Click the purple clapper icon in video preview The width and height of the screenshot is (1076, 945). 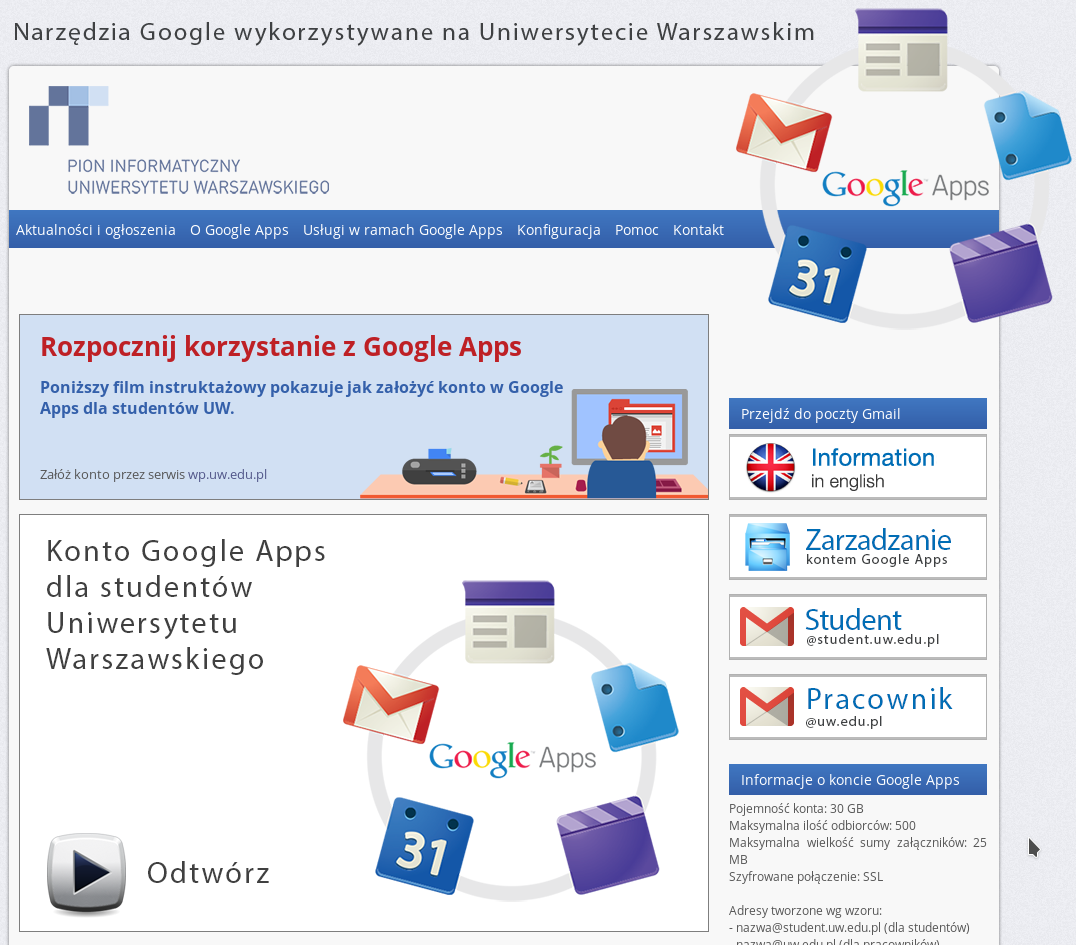(x=608, y=845)
